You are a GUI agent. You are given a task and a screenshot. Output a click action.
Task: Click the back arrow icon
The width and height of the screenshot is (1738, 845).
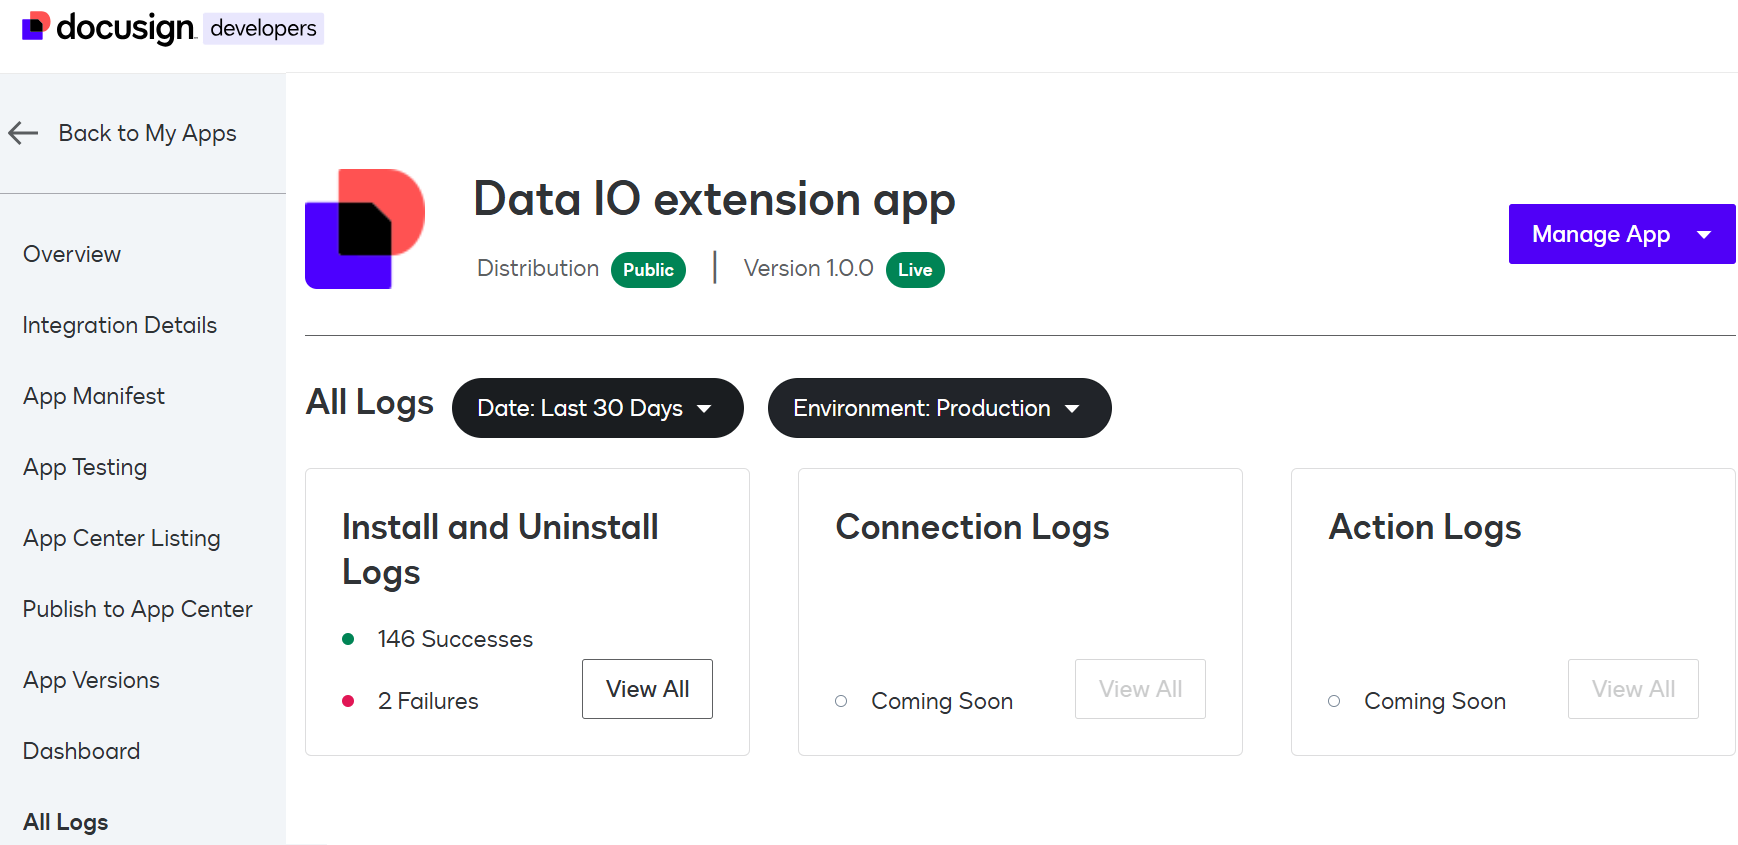23,133
